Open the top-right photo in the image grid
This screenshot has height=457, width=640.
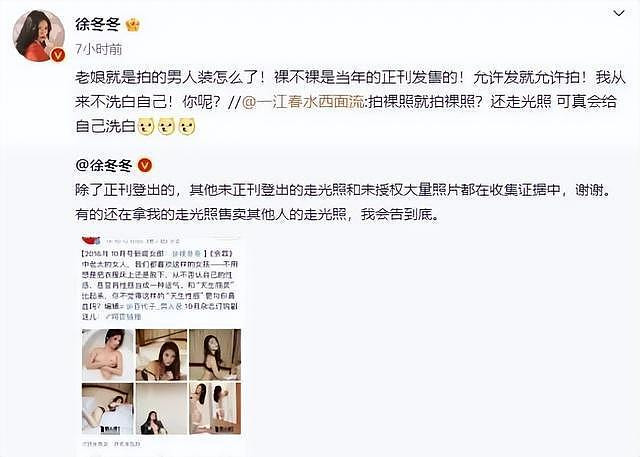[x=215, y=355]
